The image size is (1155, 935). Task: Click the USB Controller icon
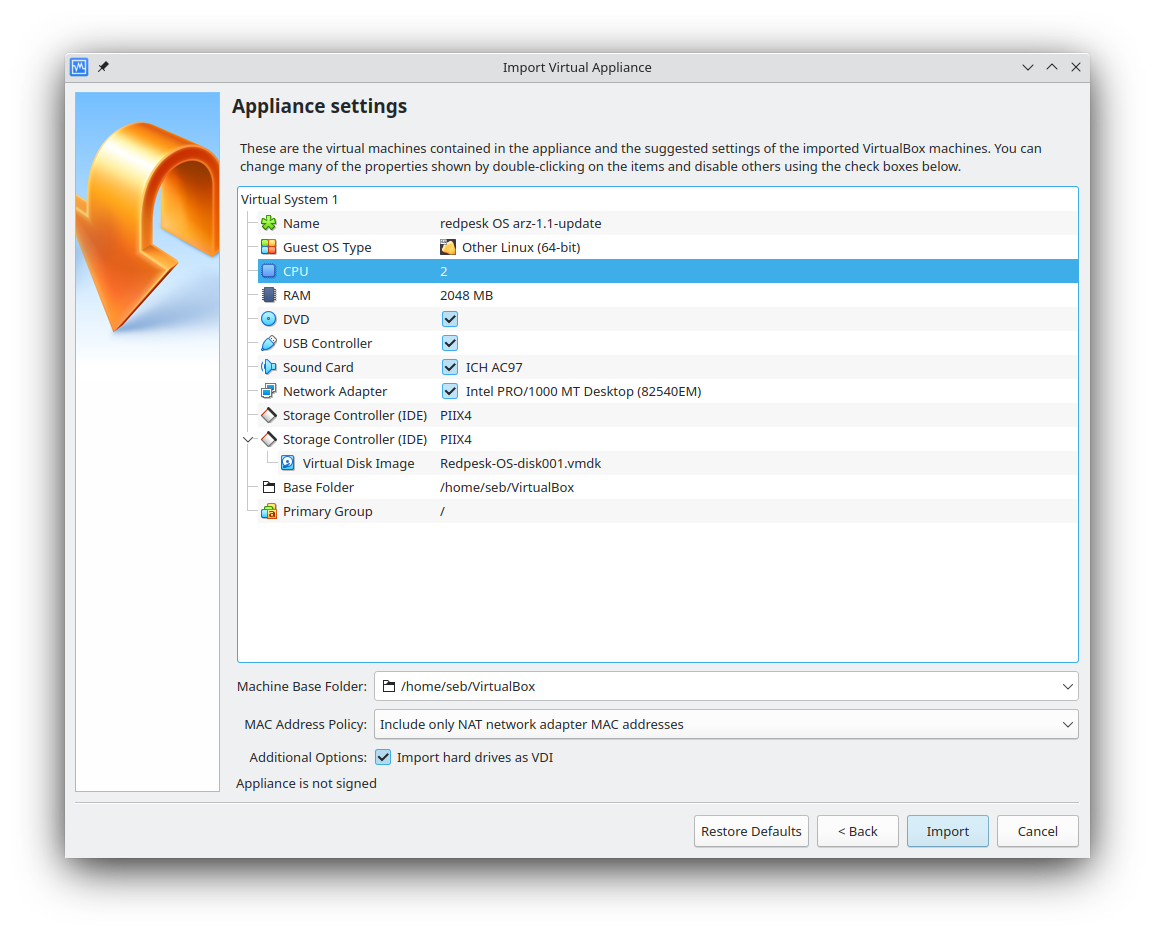(269, 343)
